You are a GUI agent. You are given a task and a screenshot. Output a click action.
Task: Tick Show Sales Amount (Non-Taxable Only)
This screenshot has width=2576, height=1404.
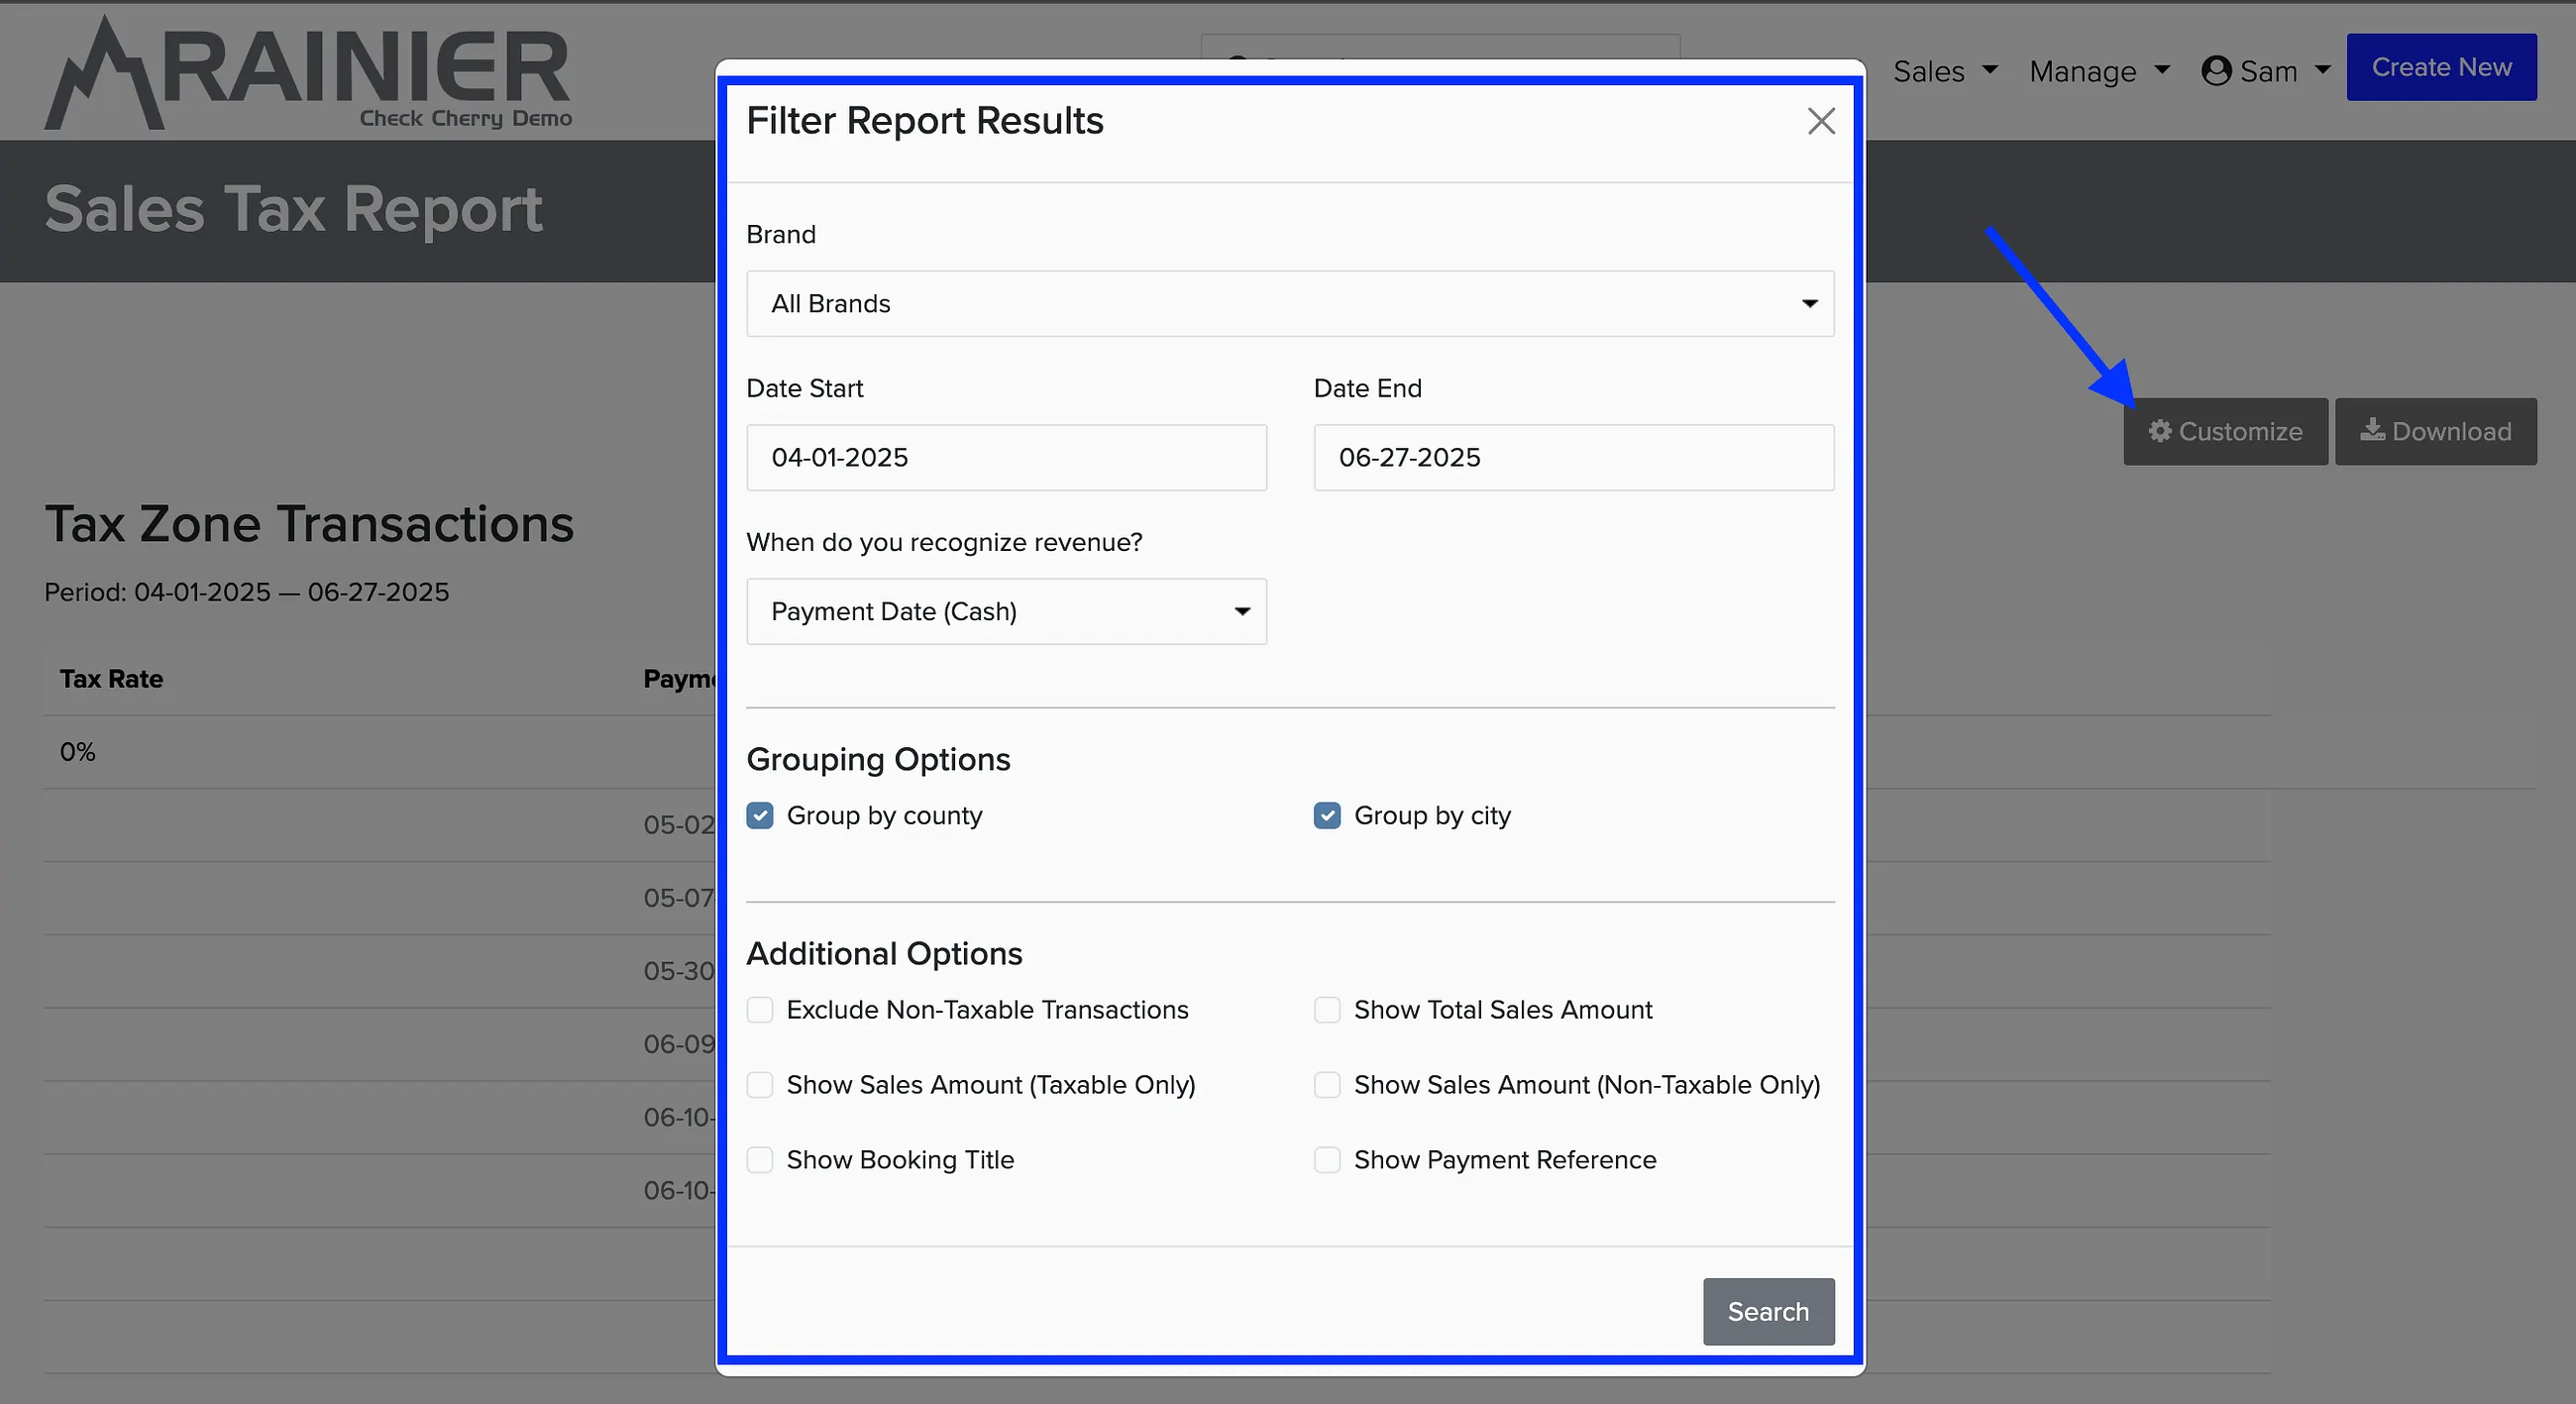click(1327, 1084)
